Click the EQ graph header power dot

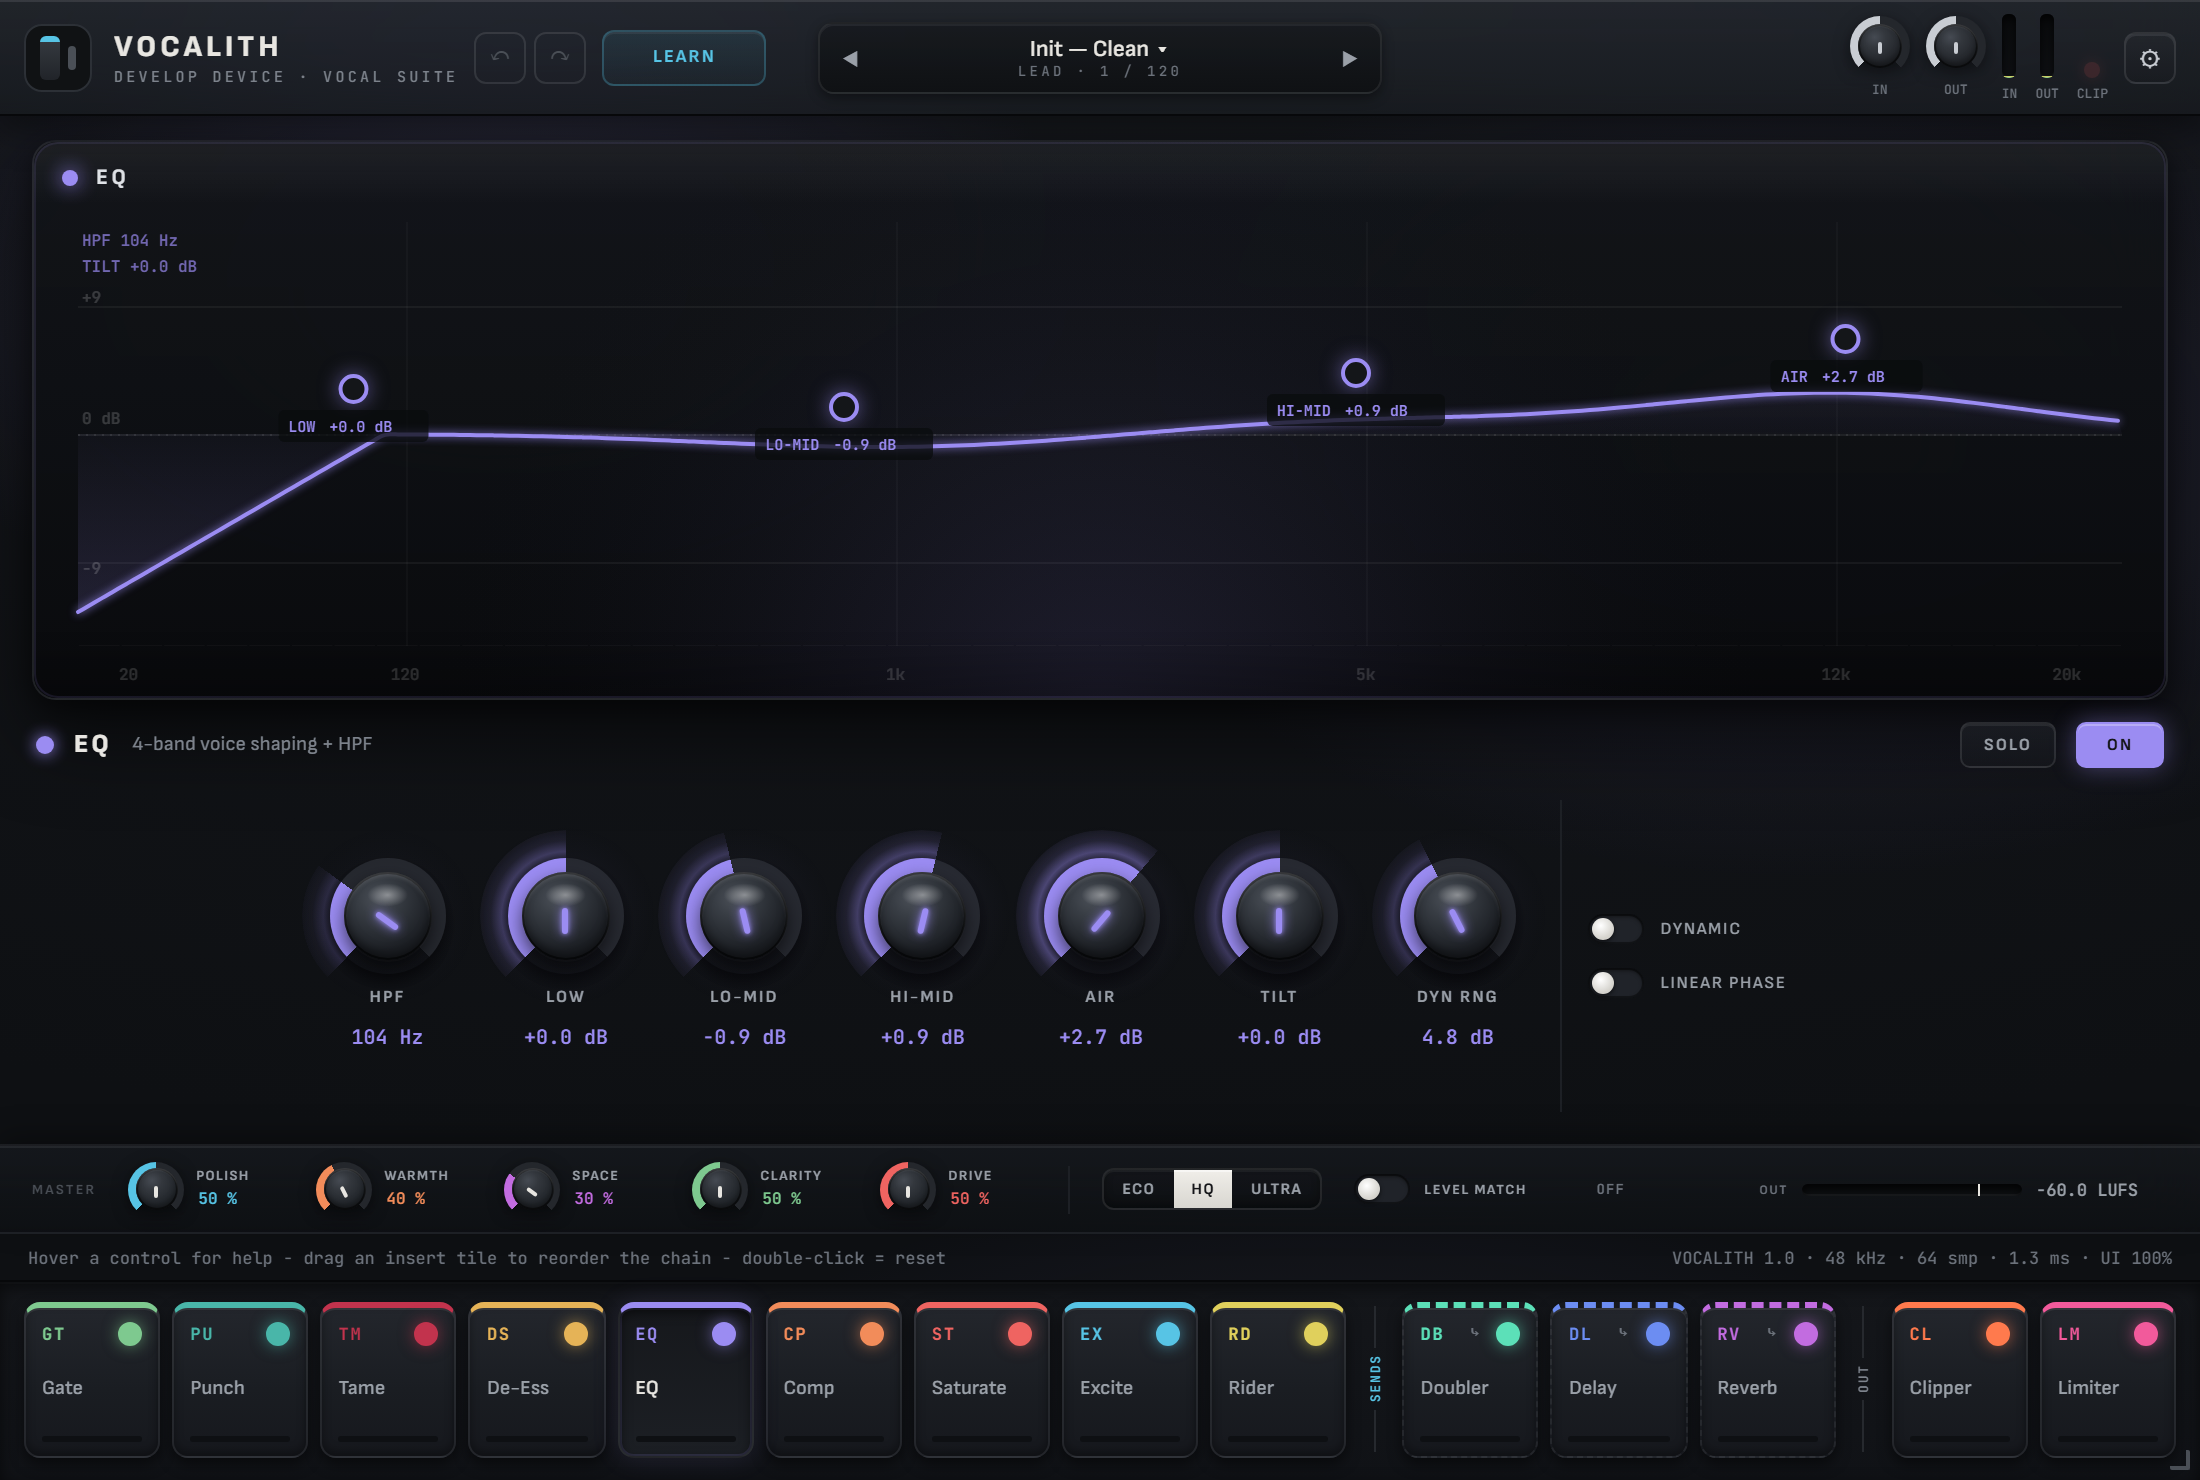(70, 177)
